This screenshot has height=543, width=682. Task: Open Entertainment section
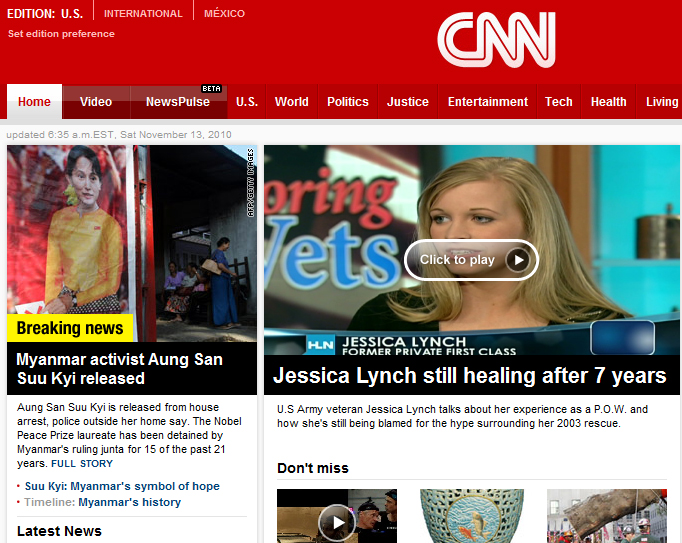click(x=488, y=102)
